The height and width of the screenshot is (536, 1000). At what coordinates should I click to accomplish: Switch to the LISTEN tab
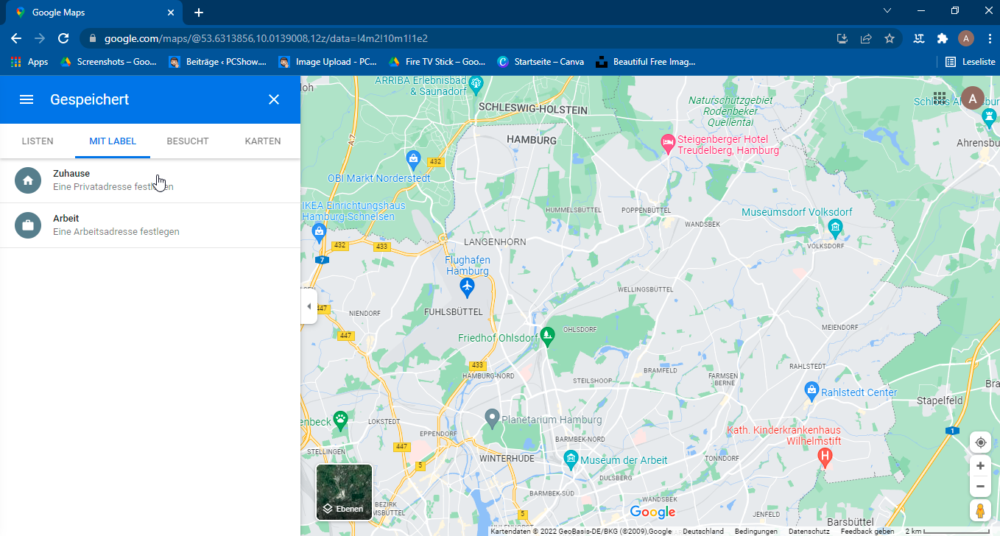(x=38, y=141)
